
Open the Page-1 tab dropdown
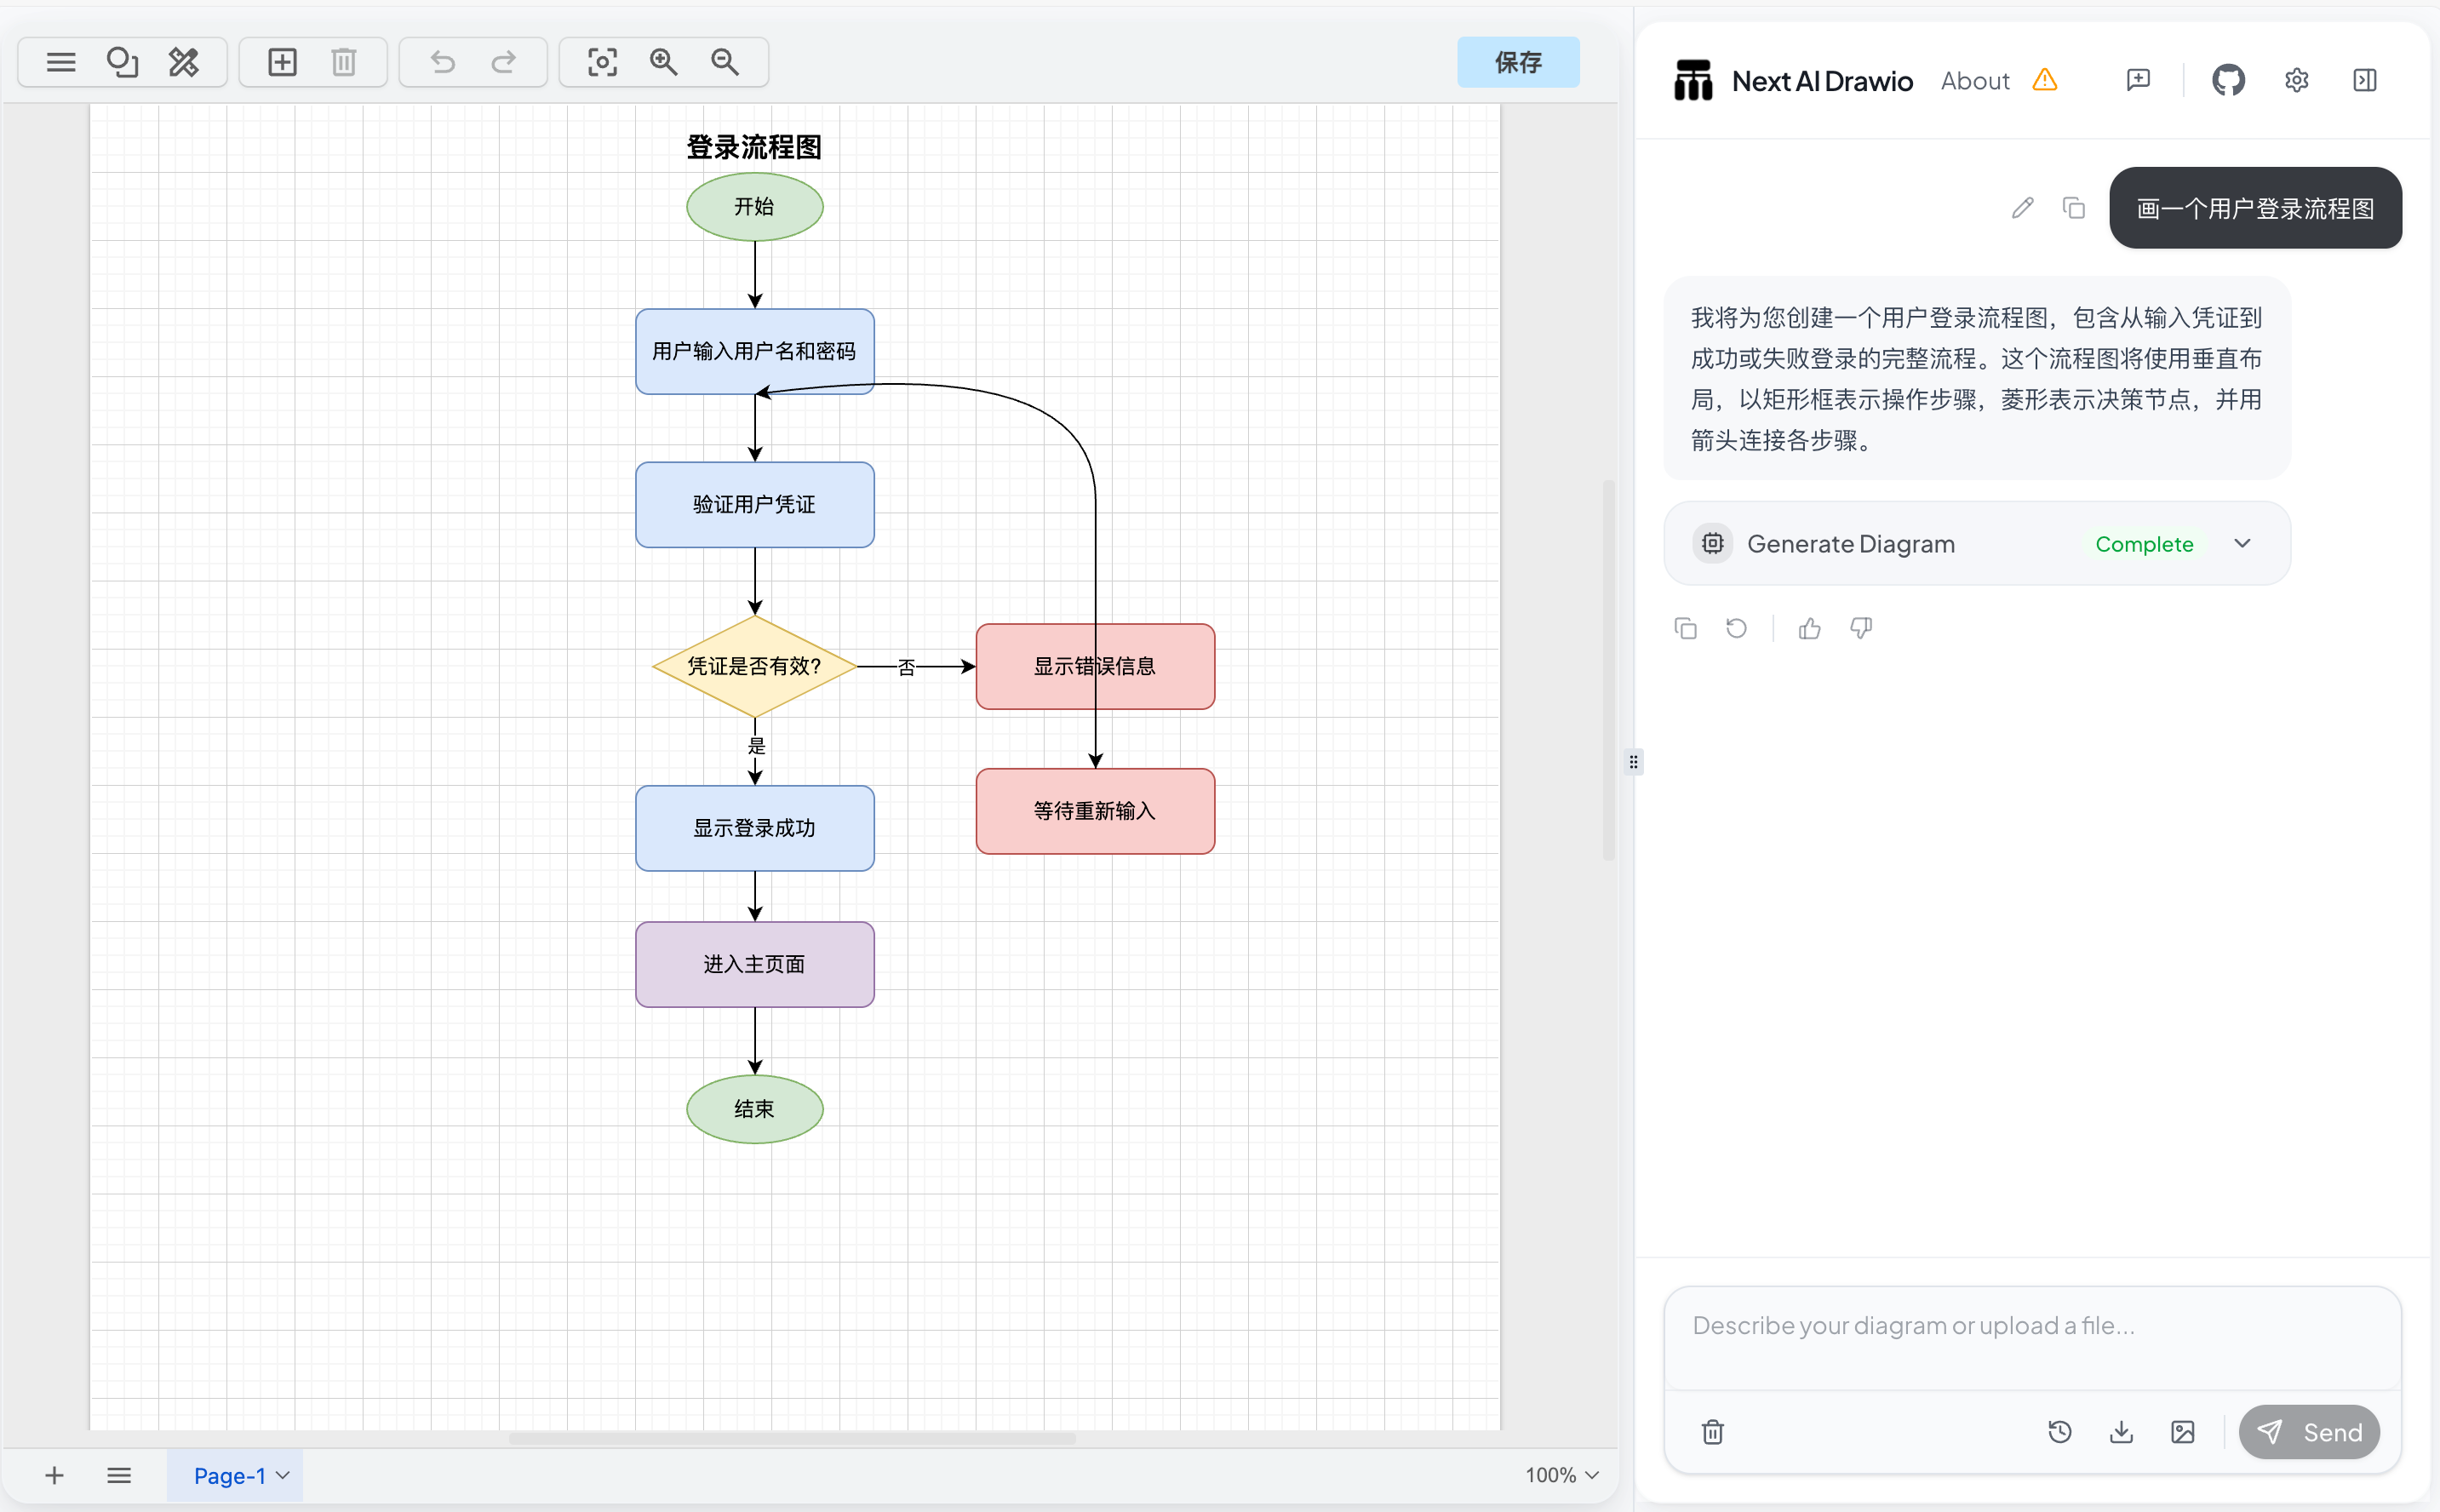tap(283, 1475)
